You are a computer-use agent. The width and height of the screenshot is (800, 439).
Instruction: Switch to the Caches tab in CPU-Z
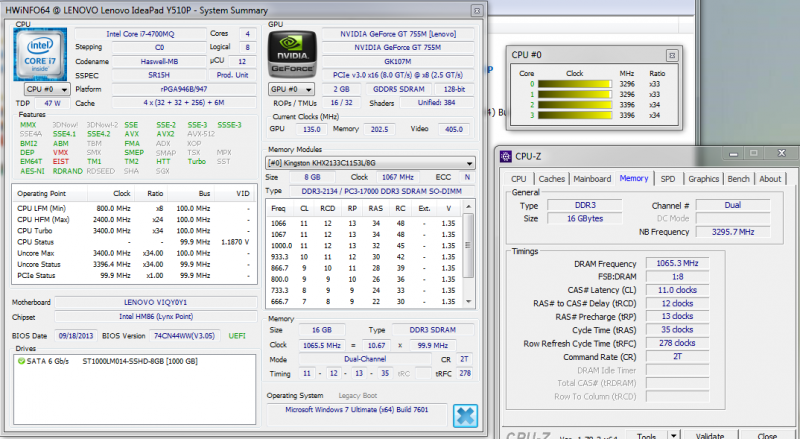(x=552, y=179)
